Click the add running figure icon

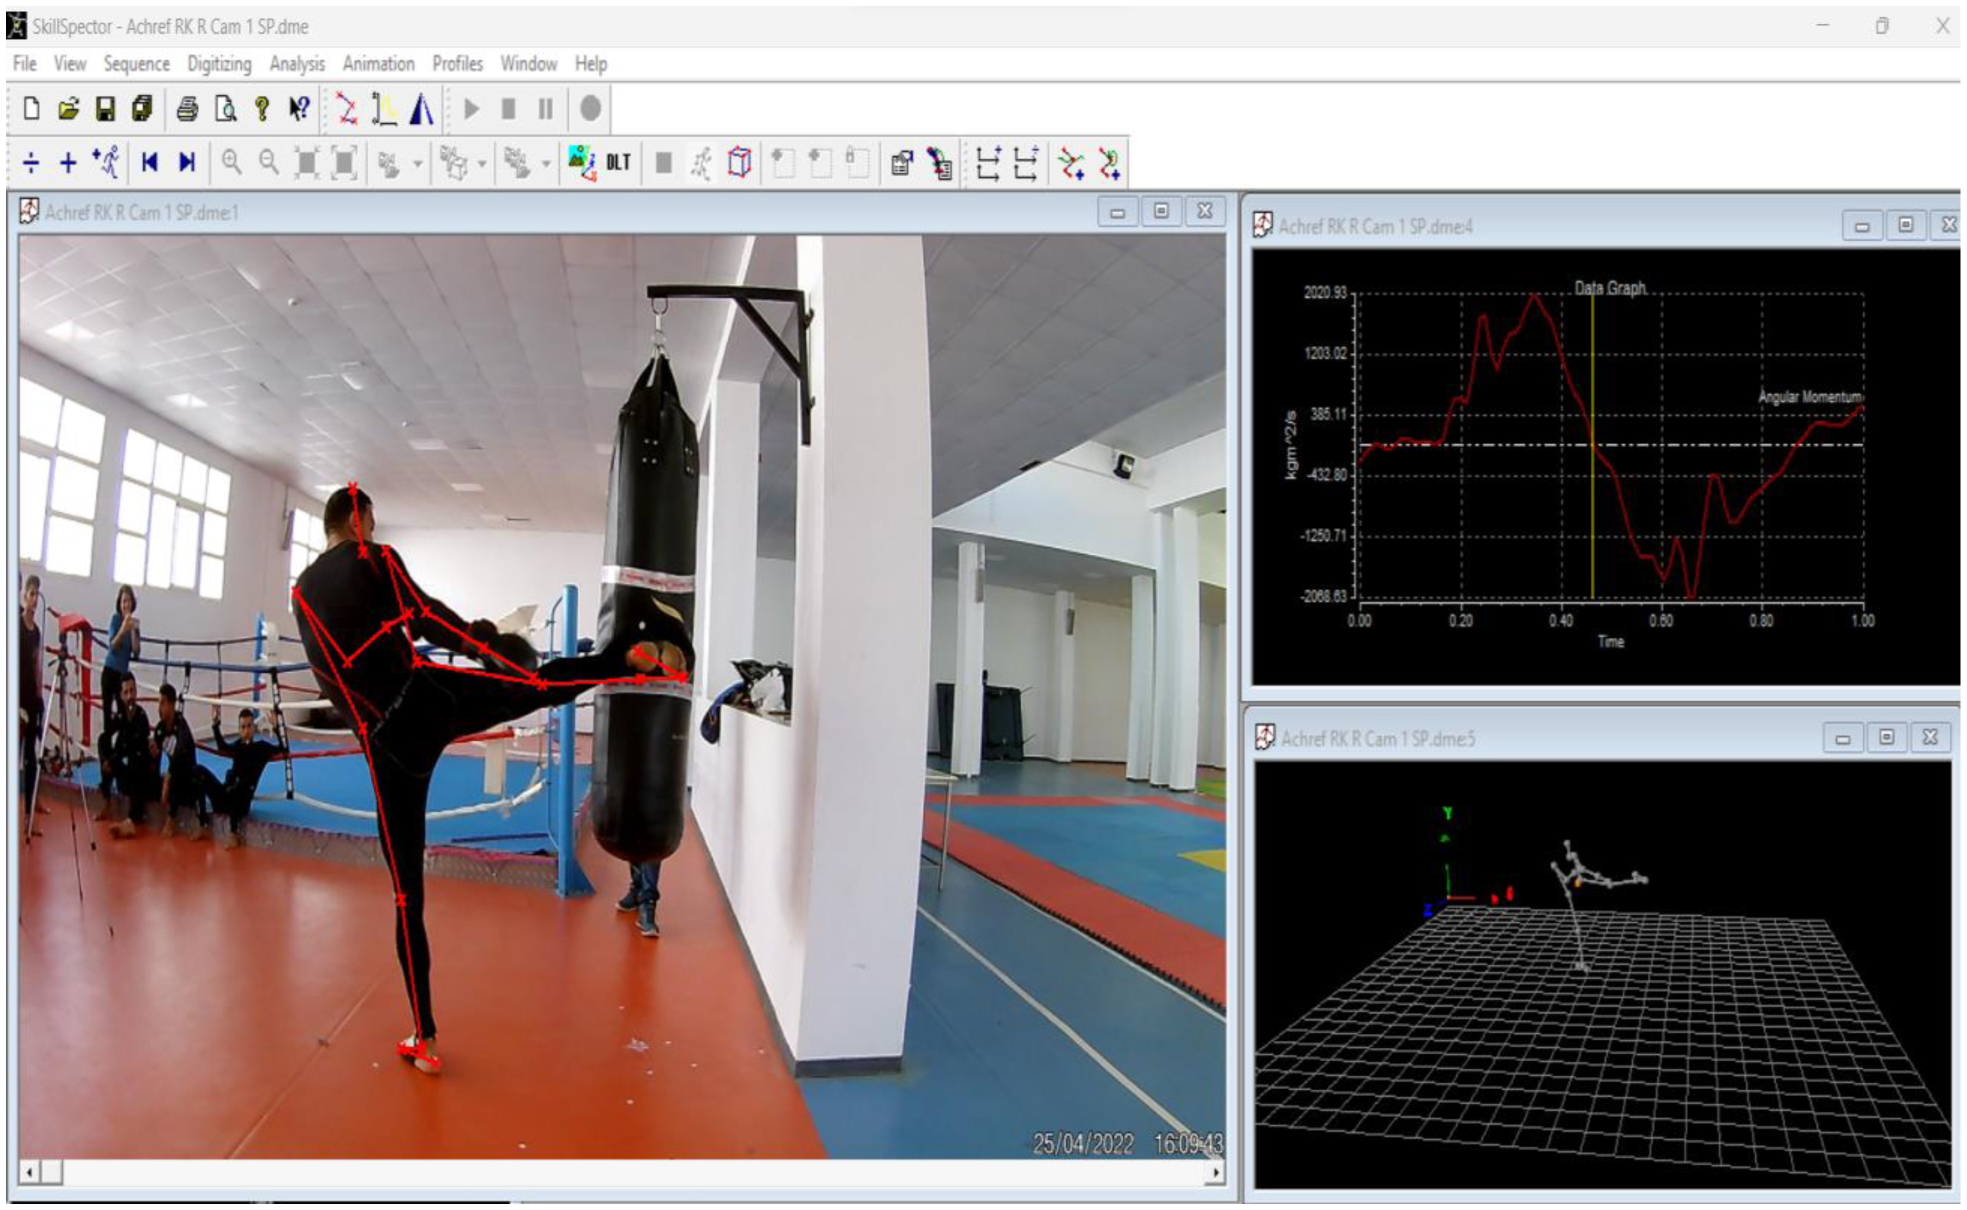coord(106,162)
